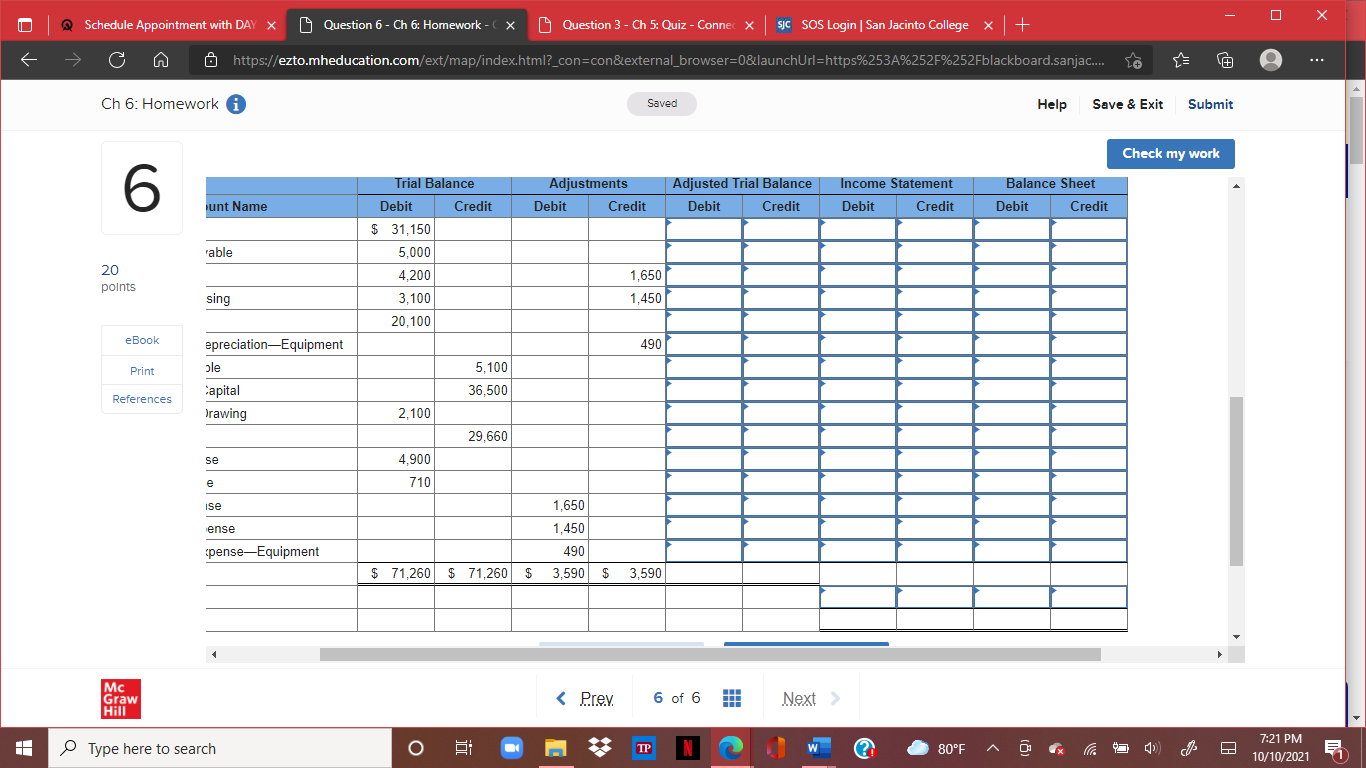Open Microsoft Office from taskbar
This screenshot has width=1366, height=768.
coord(776,748)
